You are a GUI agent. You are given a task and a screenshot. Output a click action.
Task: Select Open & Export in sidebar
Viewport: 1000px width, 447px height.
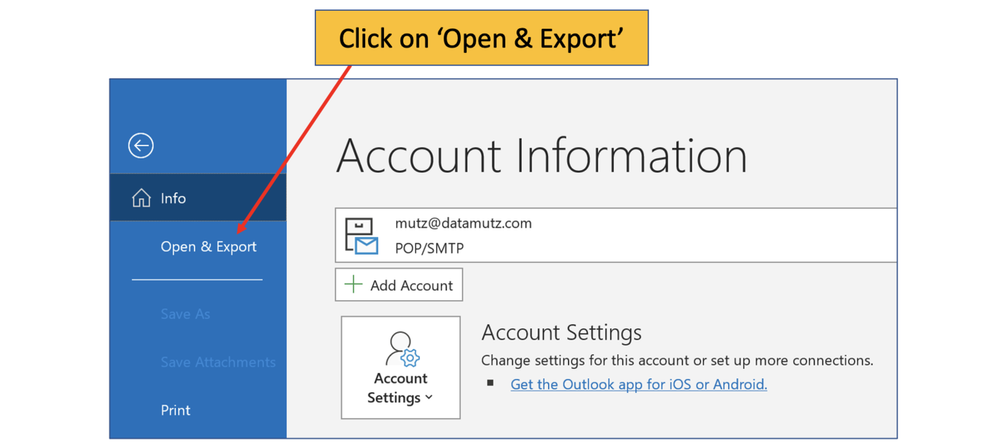(209, 247)
